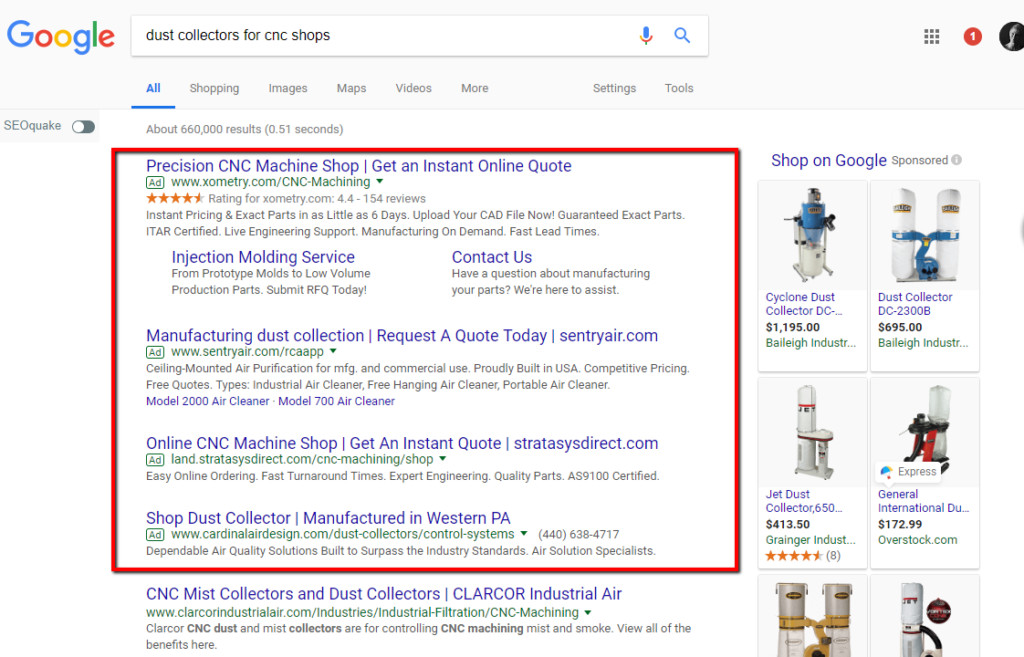
Task: Expand the dropdown arrow after sentryair.com/rcaapp URL
Action: (333, 351)
